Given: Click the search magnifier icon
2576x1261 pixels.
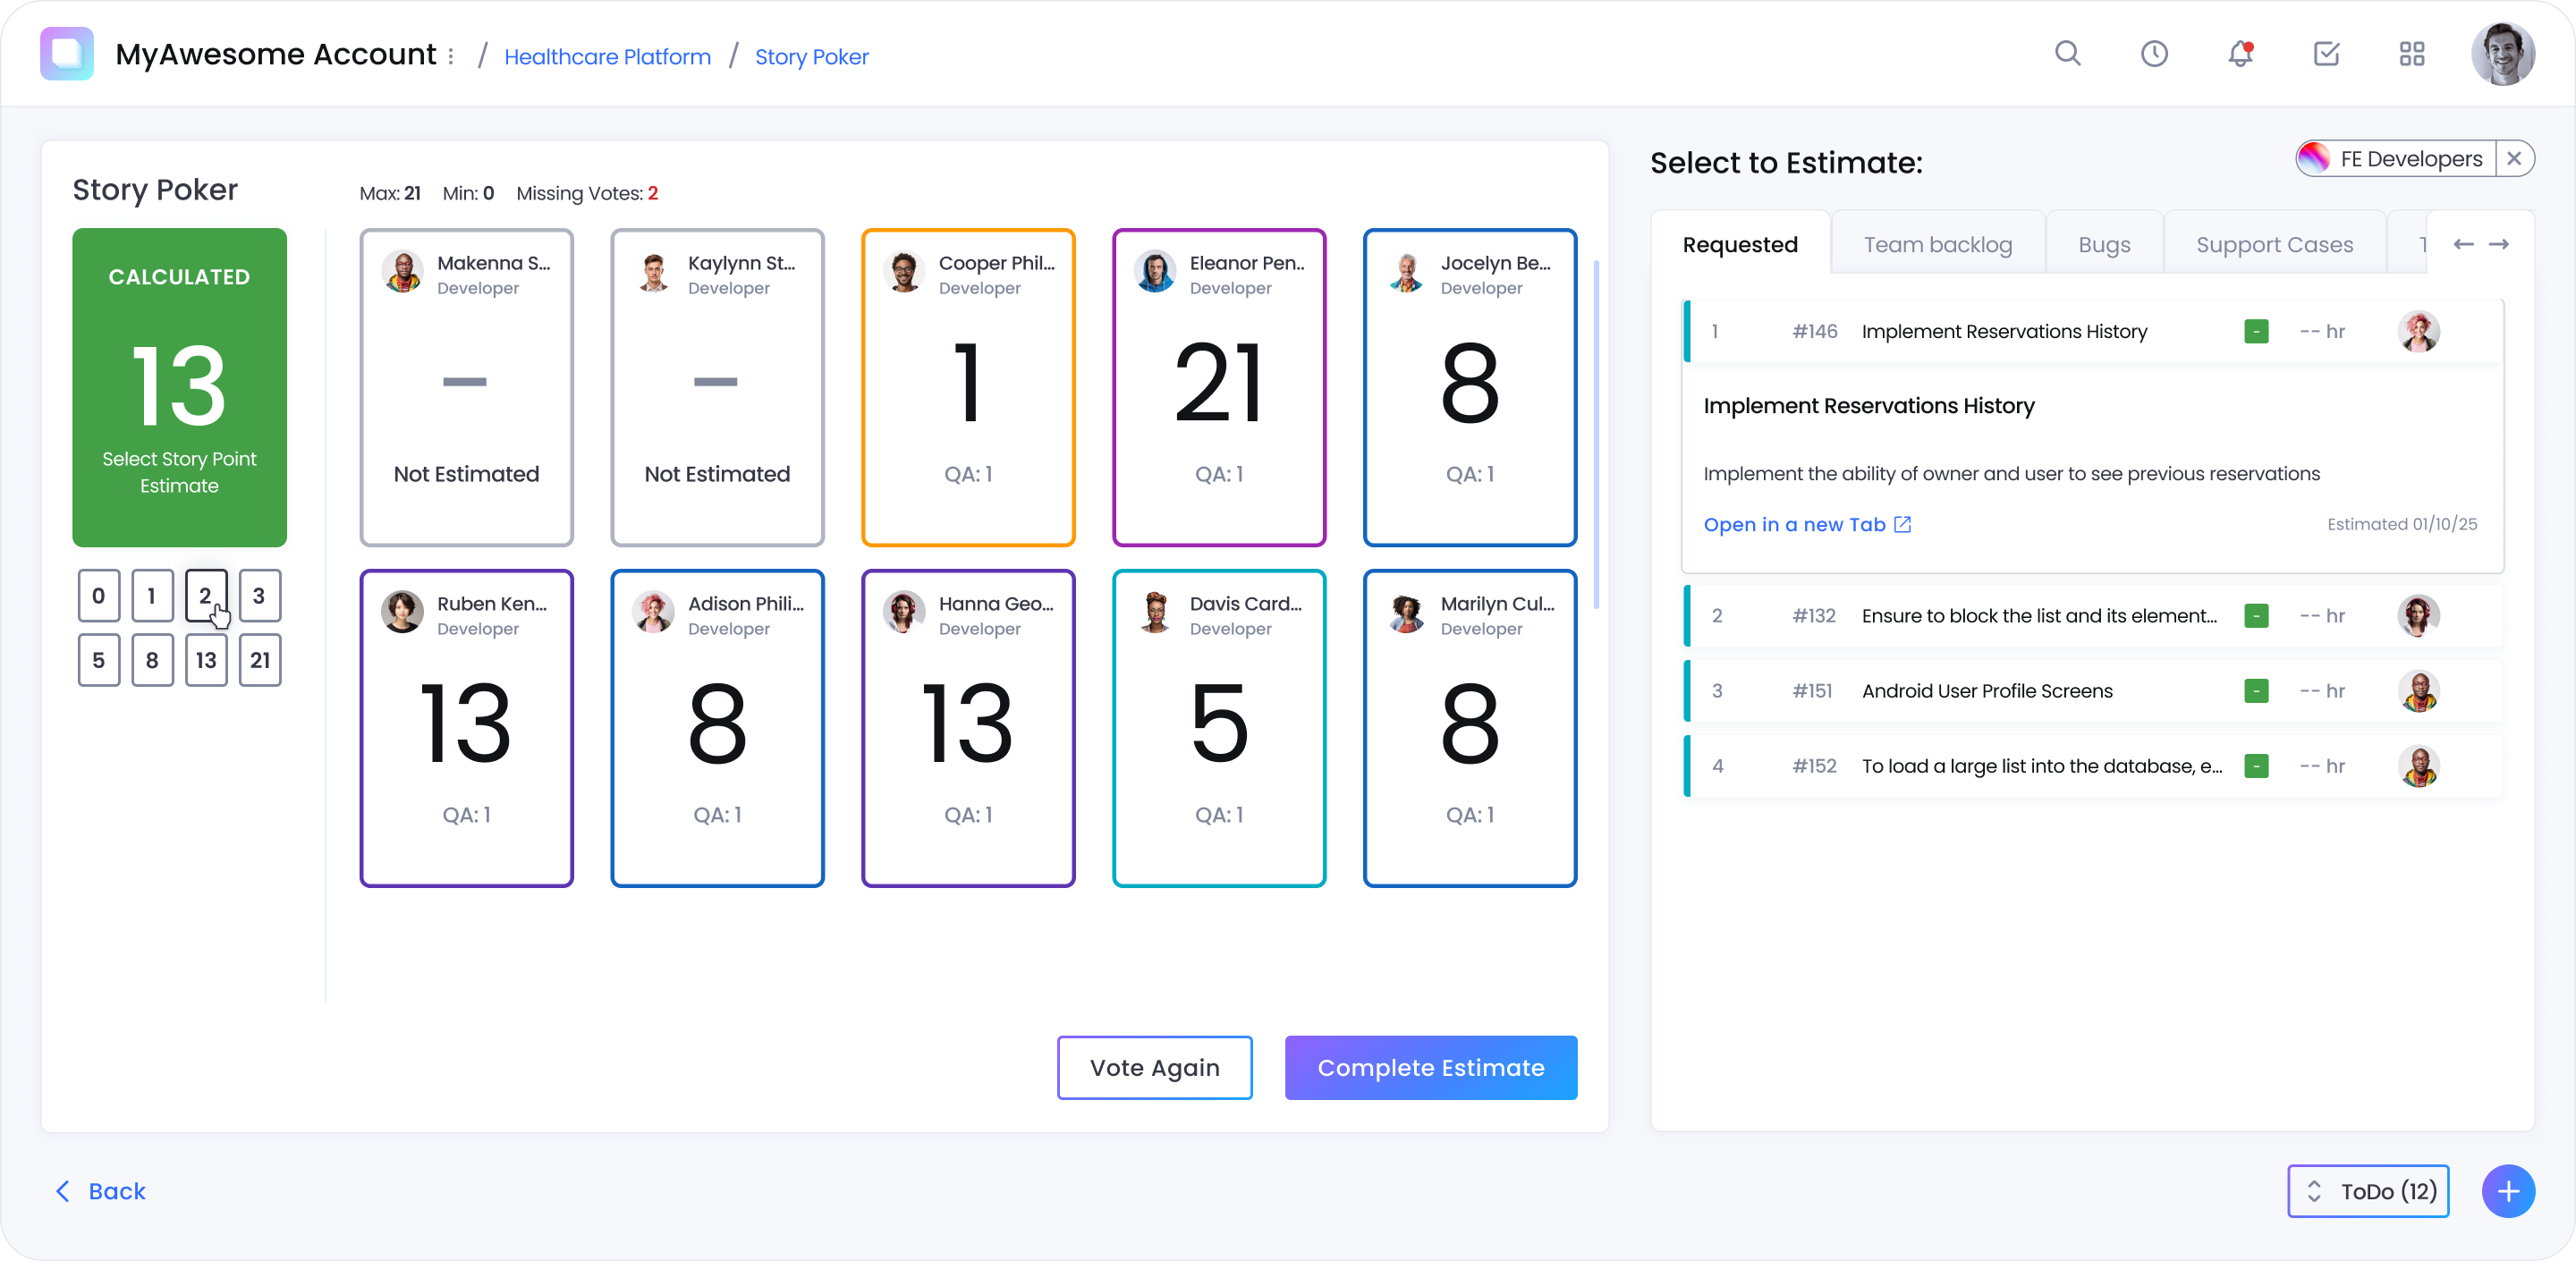Looking at the screenshot, I should (2067, 54).
